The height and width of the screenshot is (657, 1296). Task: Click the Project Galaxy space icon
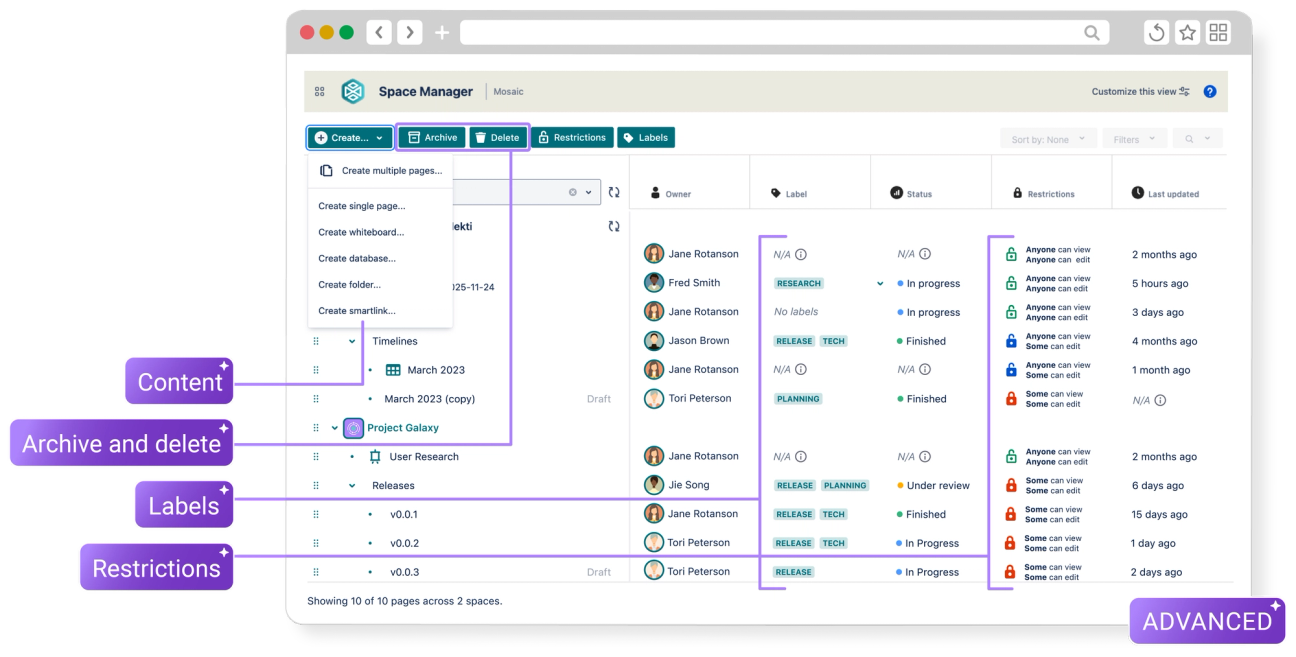pyautogui.click(x=353, y=427)
